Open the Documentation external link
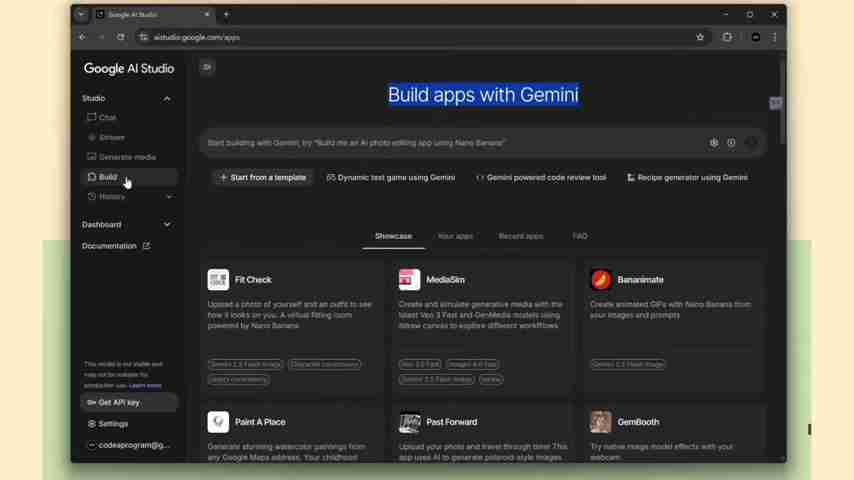 116,246
